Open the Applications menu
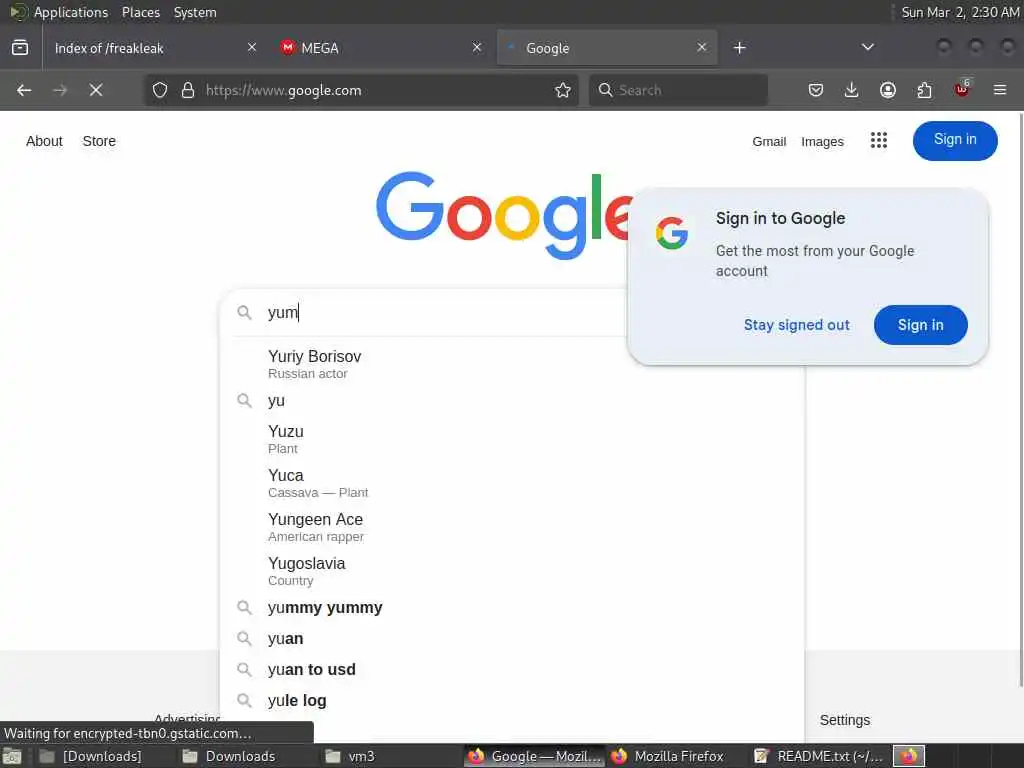 (71, 12)
